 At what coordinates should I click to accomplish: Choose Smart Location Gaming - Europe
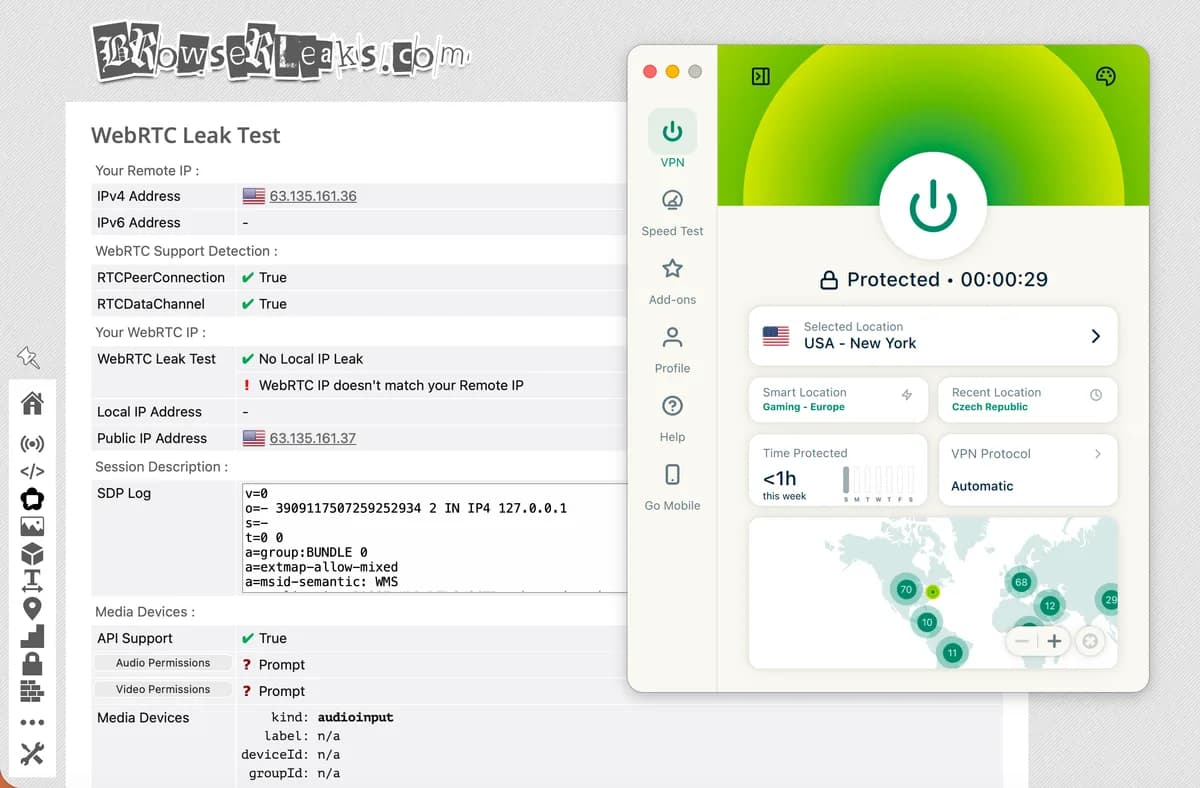(x=838, y=399)
